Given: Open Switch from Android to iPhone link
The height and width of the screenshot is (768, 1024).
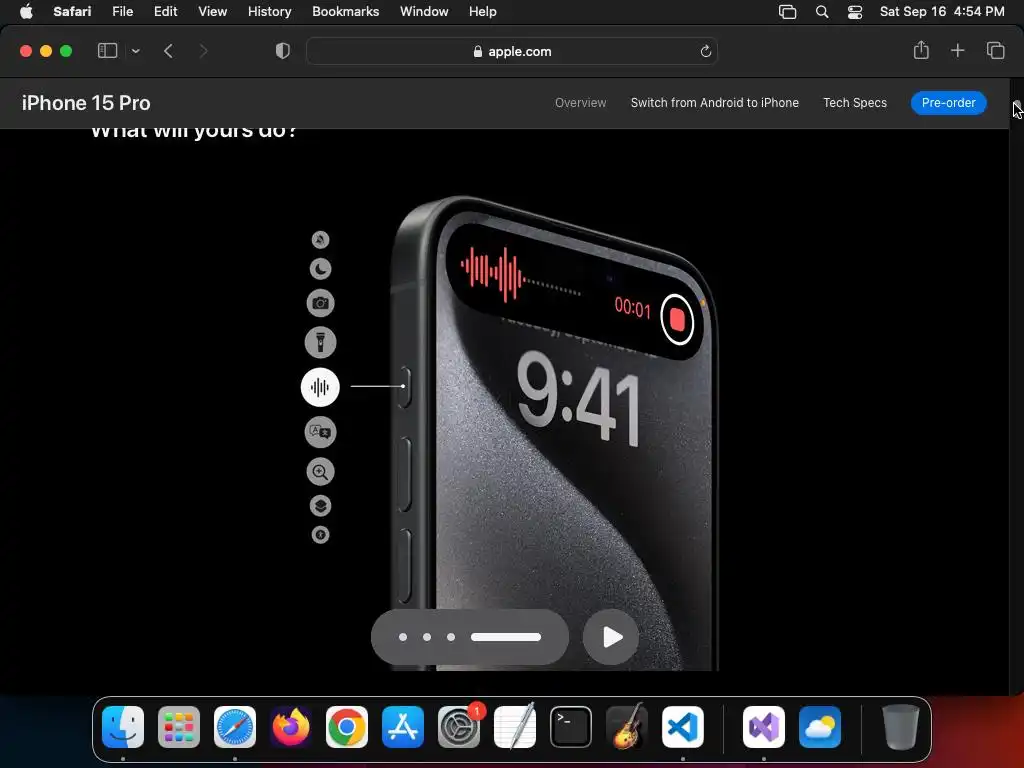Looking at the screenshot, I should coord(714,103).
